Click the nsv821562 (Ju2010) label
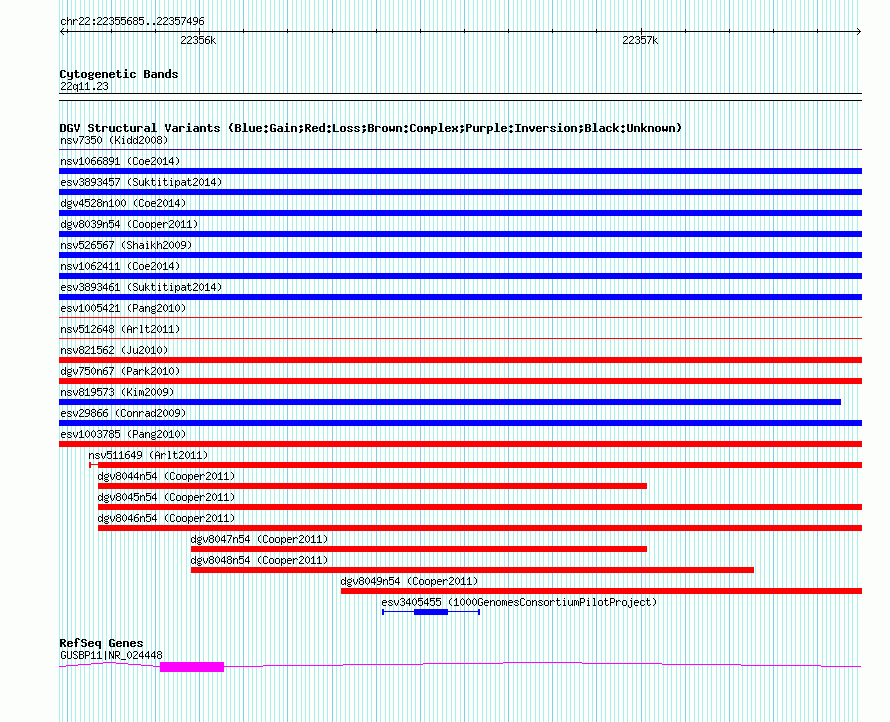 [x=114, y=350]
